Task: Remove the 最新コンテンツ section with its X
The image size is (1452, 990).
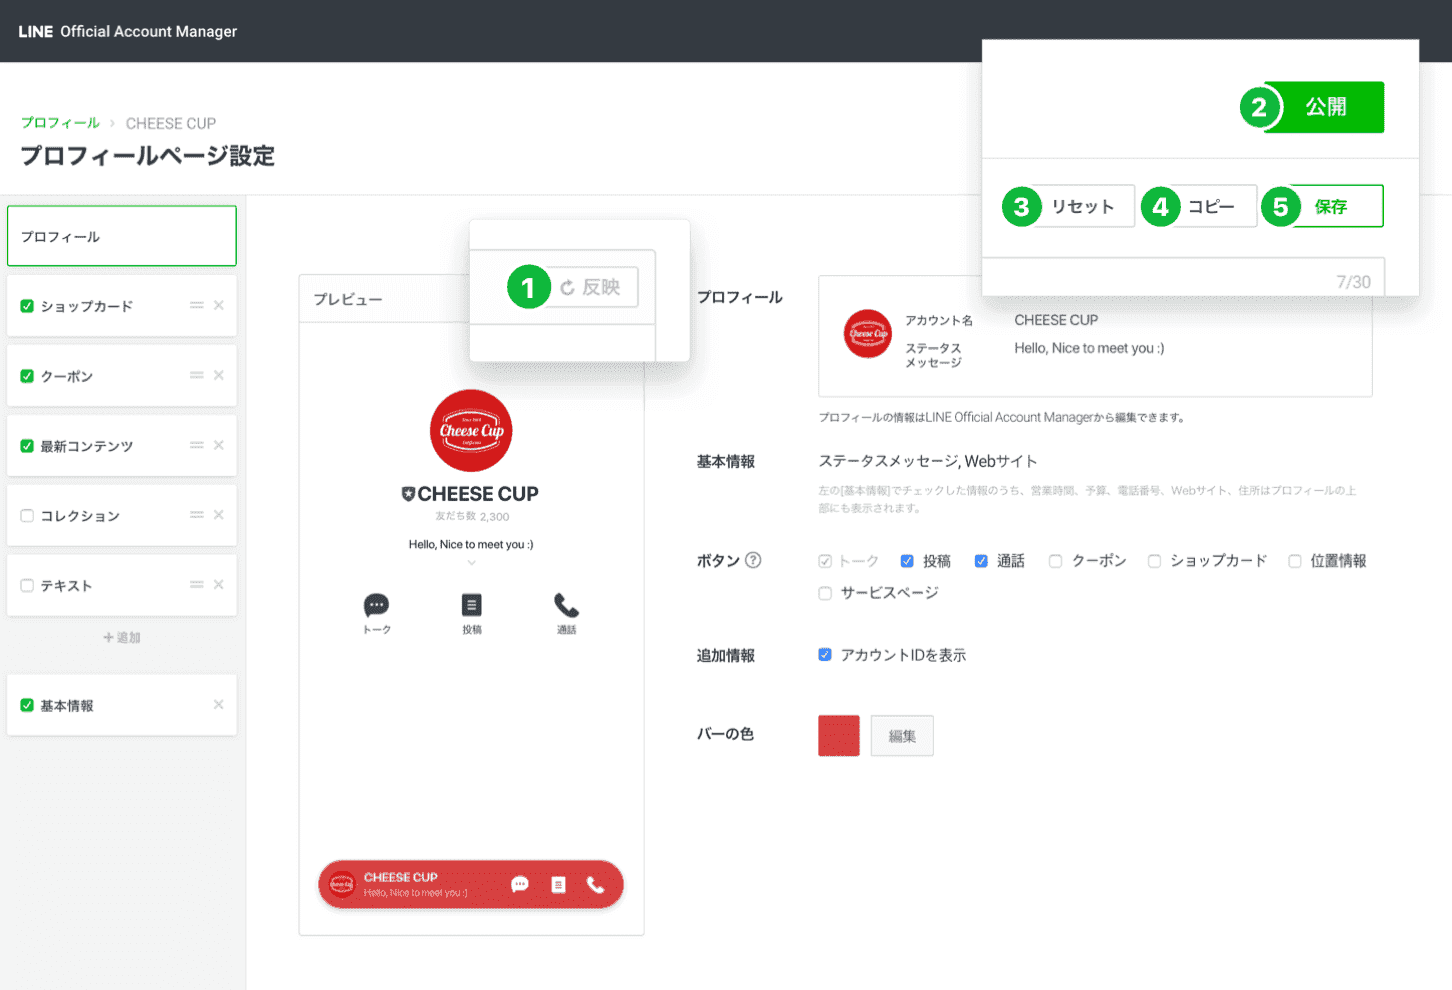Action: click(218, 445)
